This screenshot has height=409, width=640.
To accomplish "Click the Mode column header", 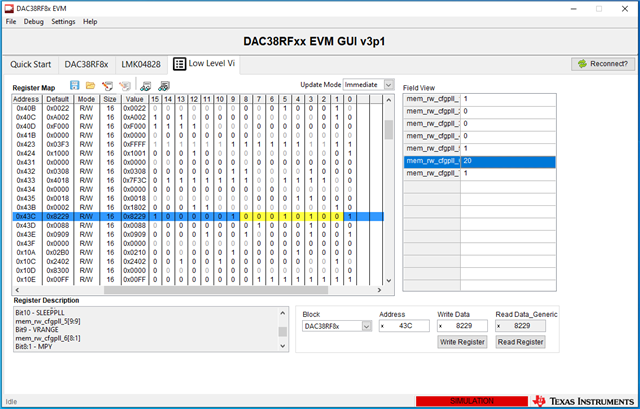I will coord(86,99).
